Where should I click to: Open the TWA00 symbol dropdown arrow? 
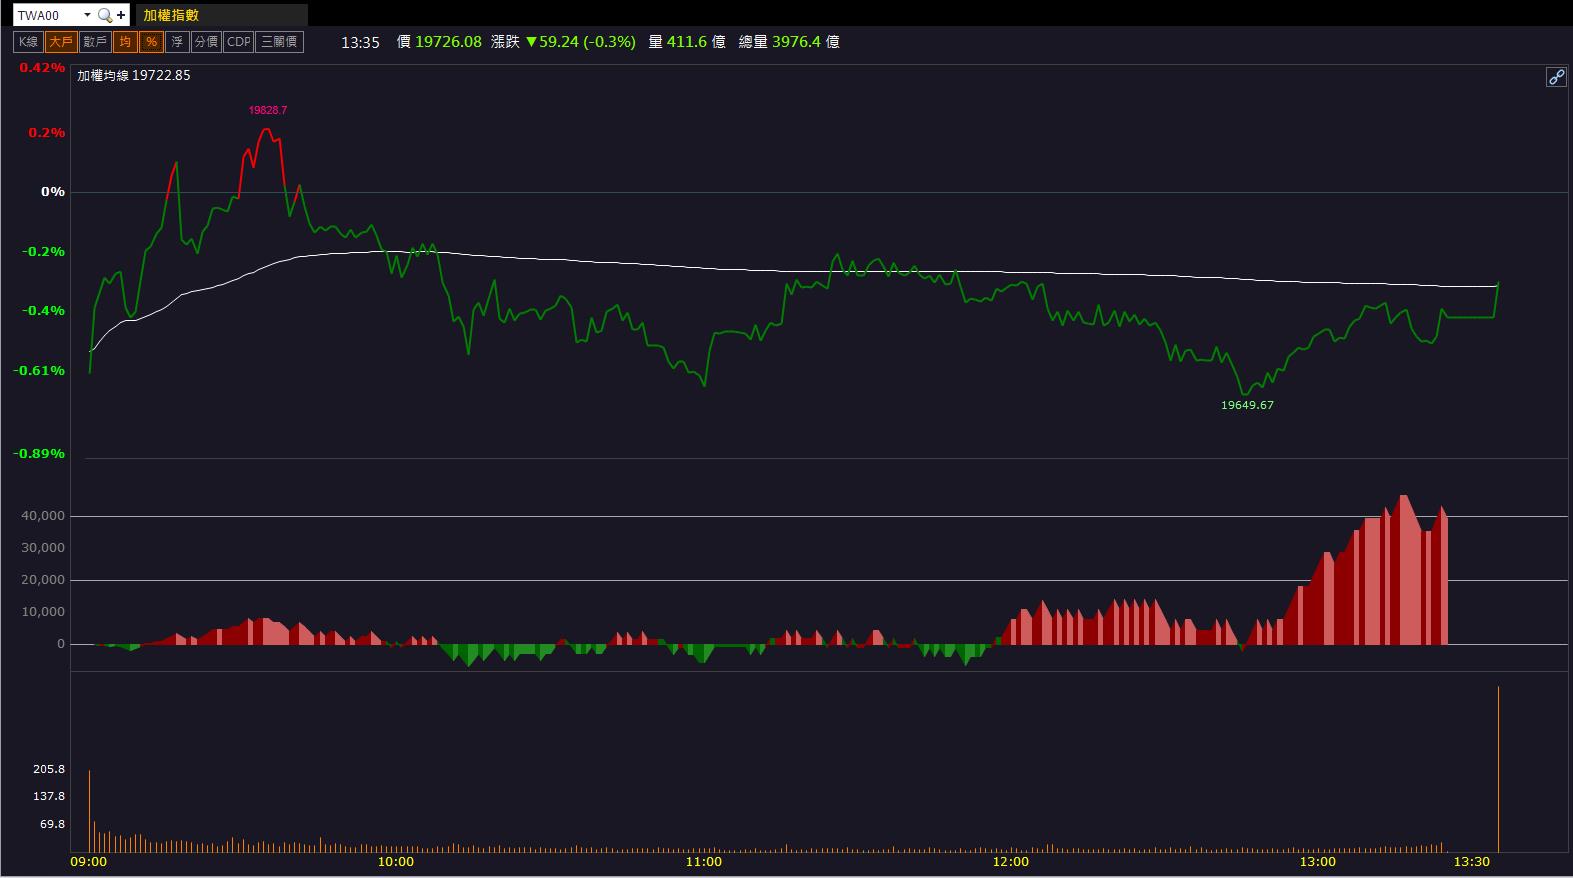87,16
